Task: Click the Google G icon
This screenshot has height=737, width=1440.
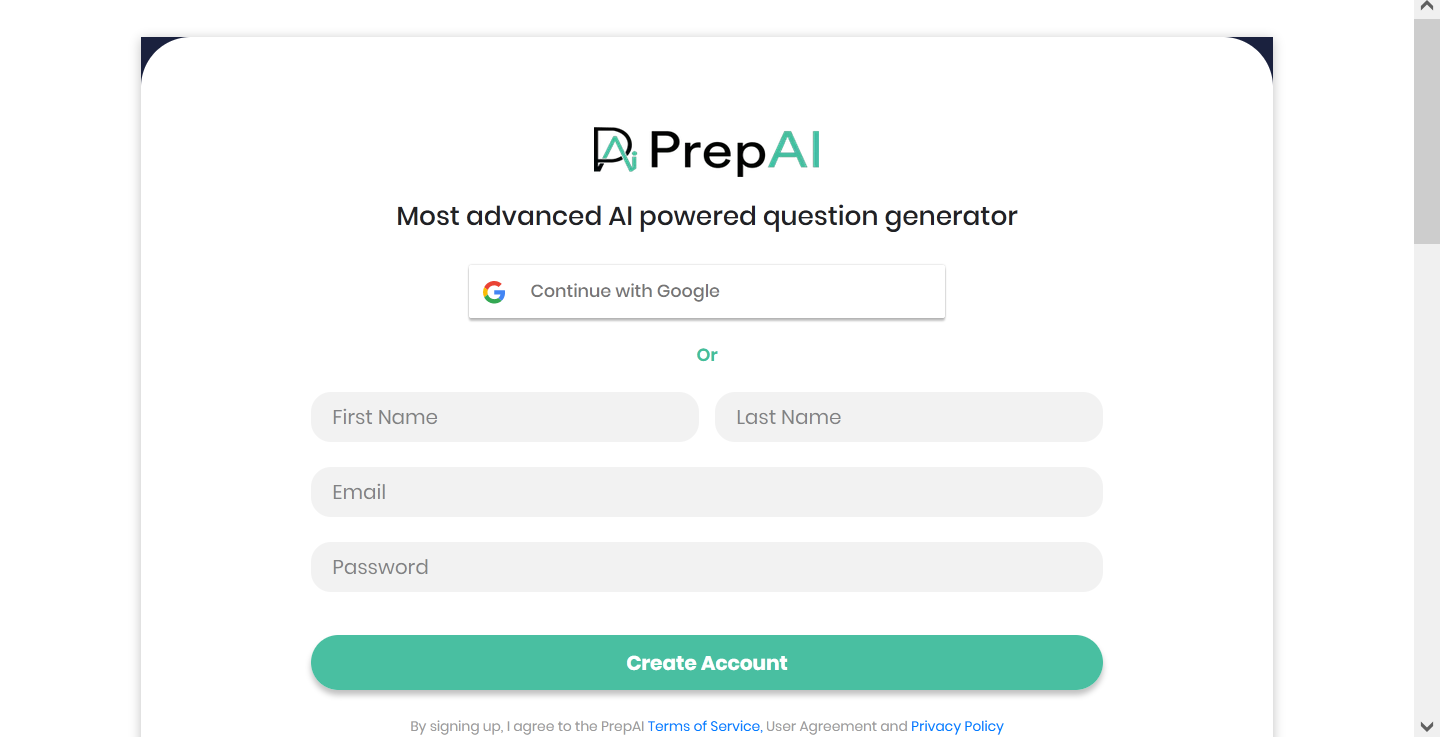Action: pyautogui.click(x=495, y=291)
